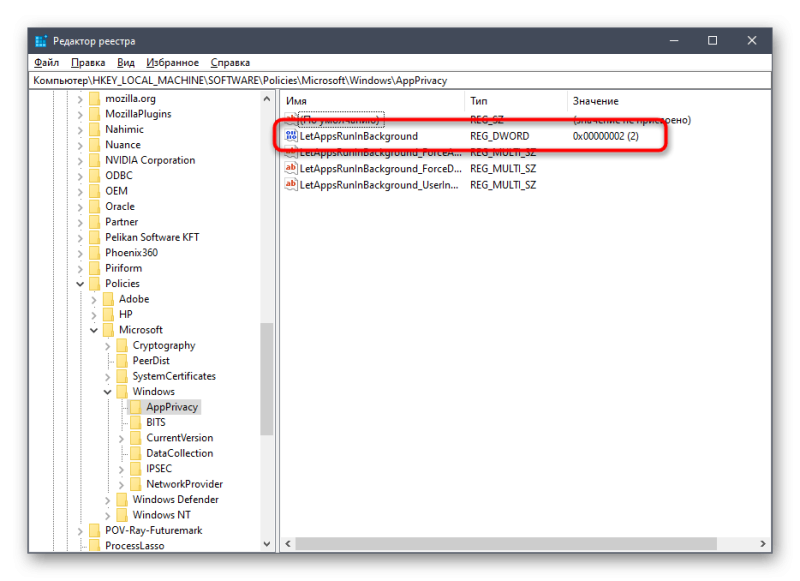
Task: Select the SystemCertificates tree item label
Action: [174, 376]
